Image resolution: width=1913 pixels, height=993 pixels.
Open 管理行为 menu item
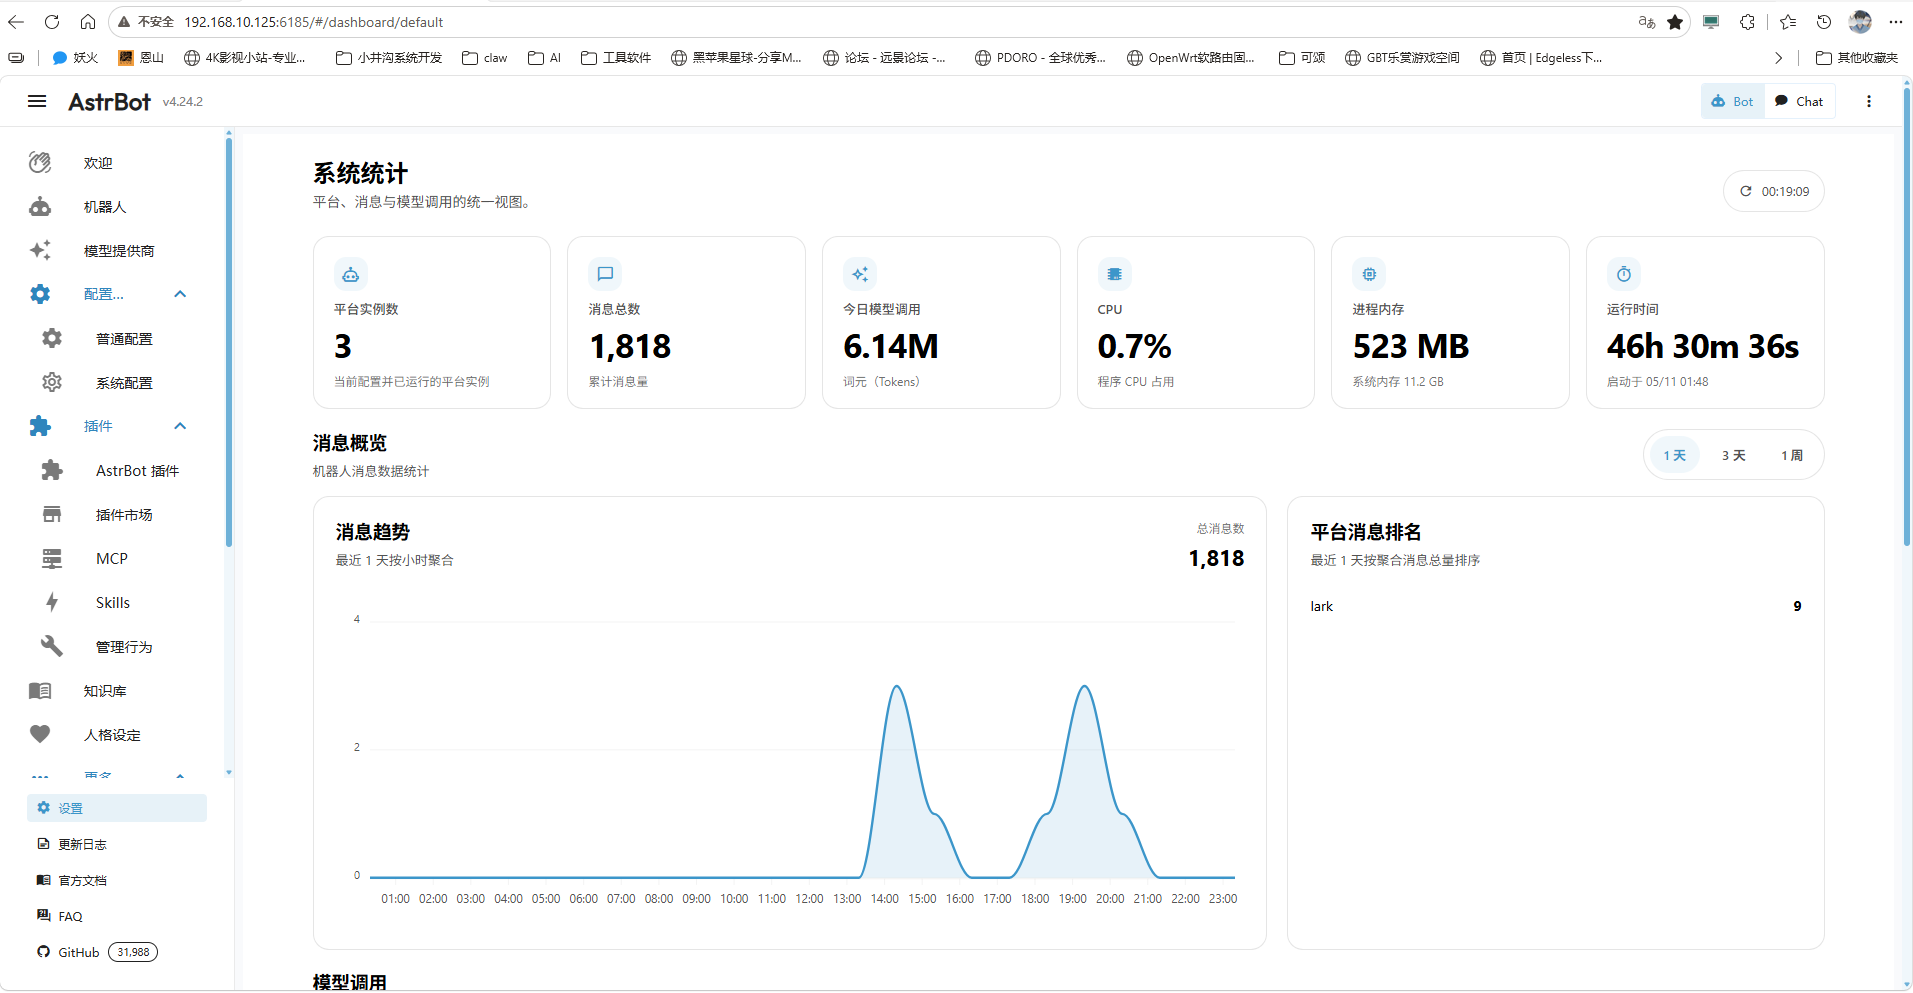(x=117, y=647)
